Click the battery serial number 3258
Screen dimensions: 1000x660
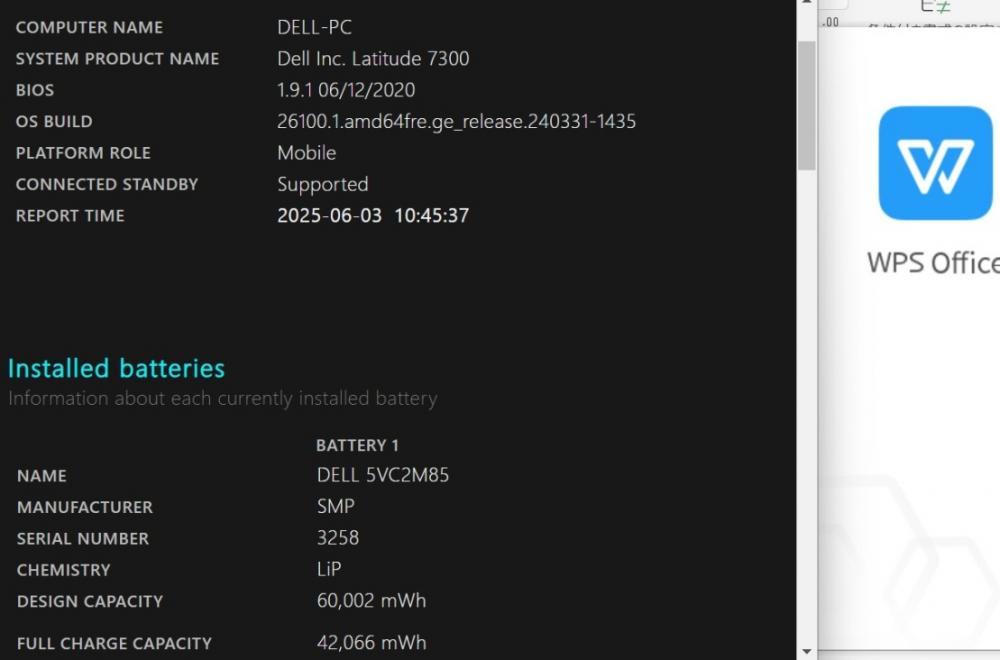(338, 538)
